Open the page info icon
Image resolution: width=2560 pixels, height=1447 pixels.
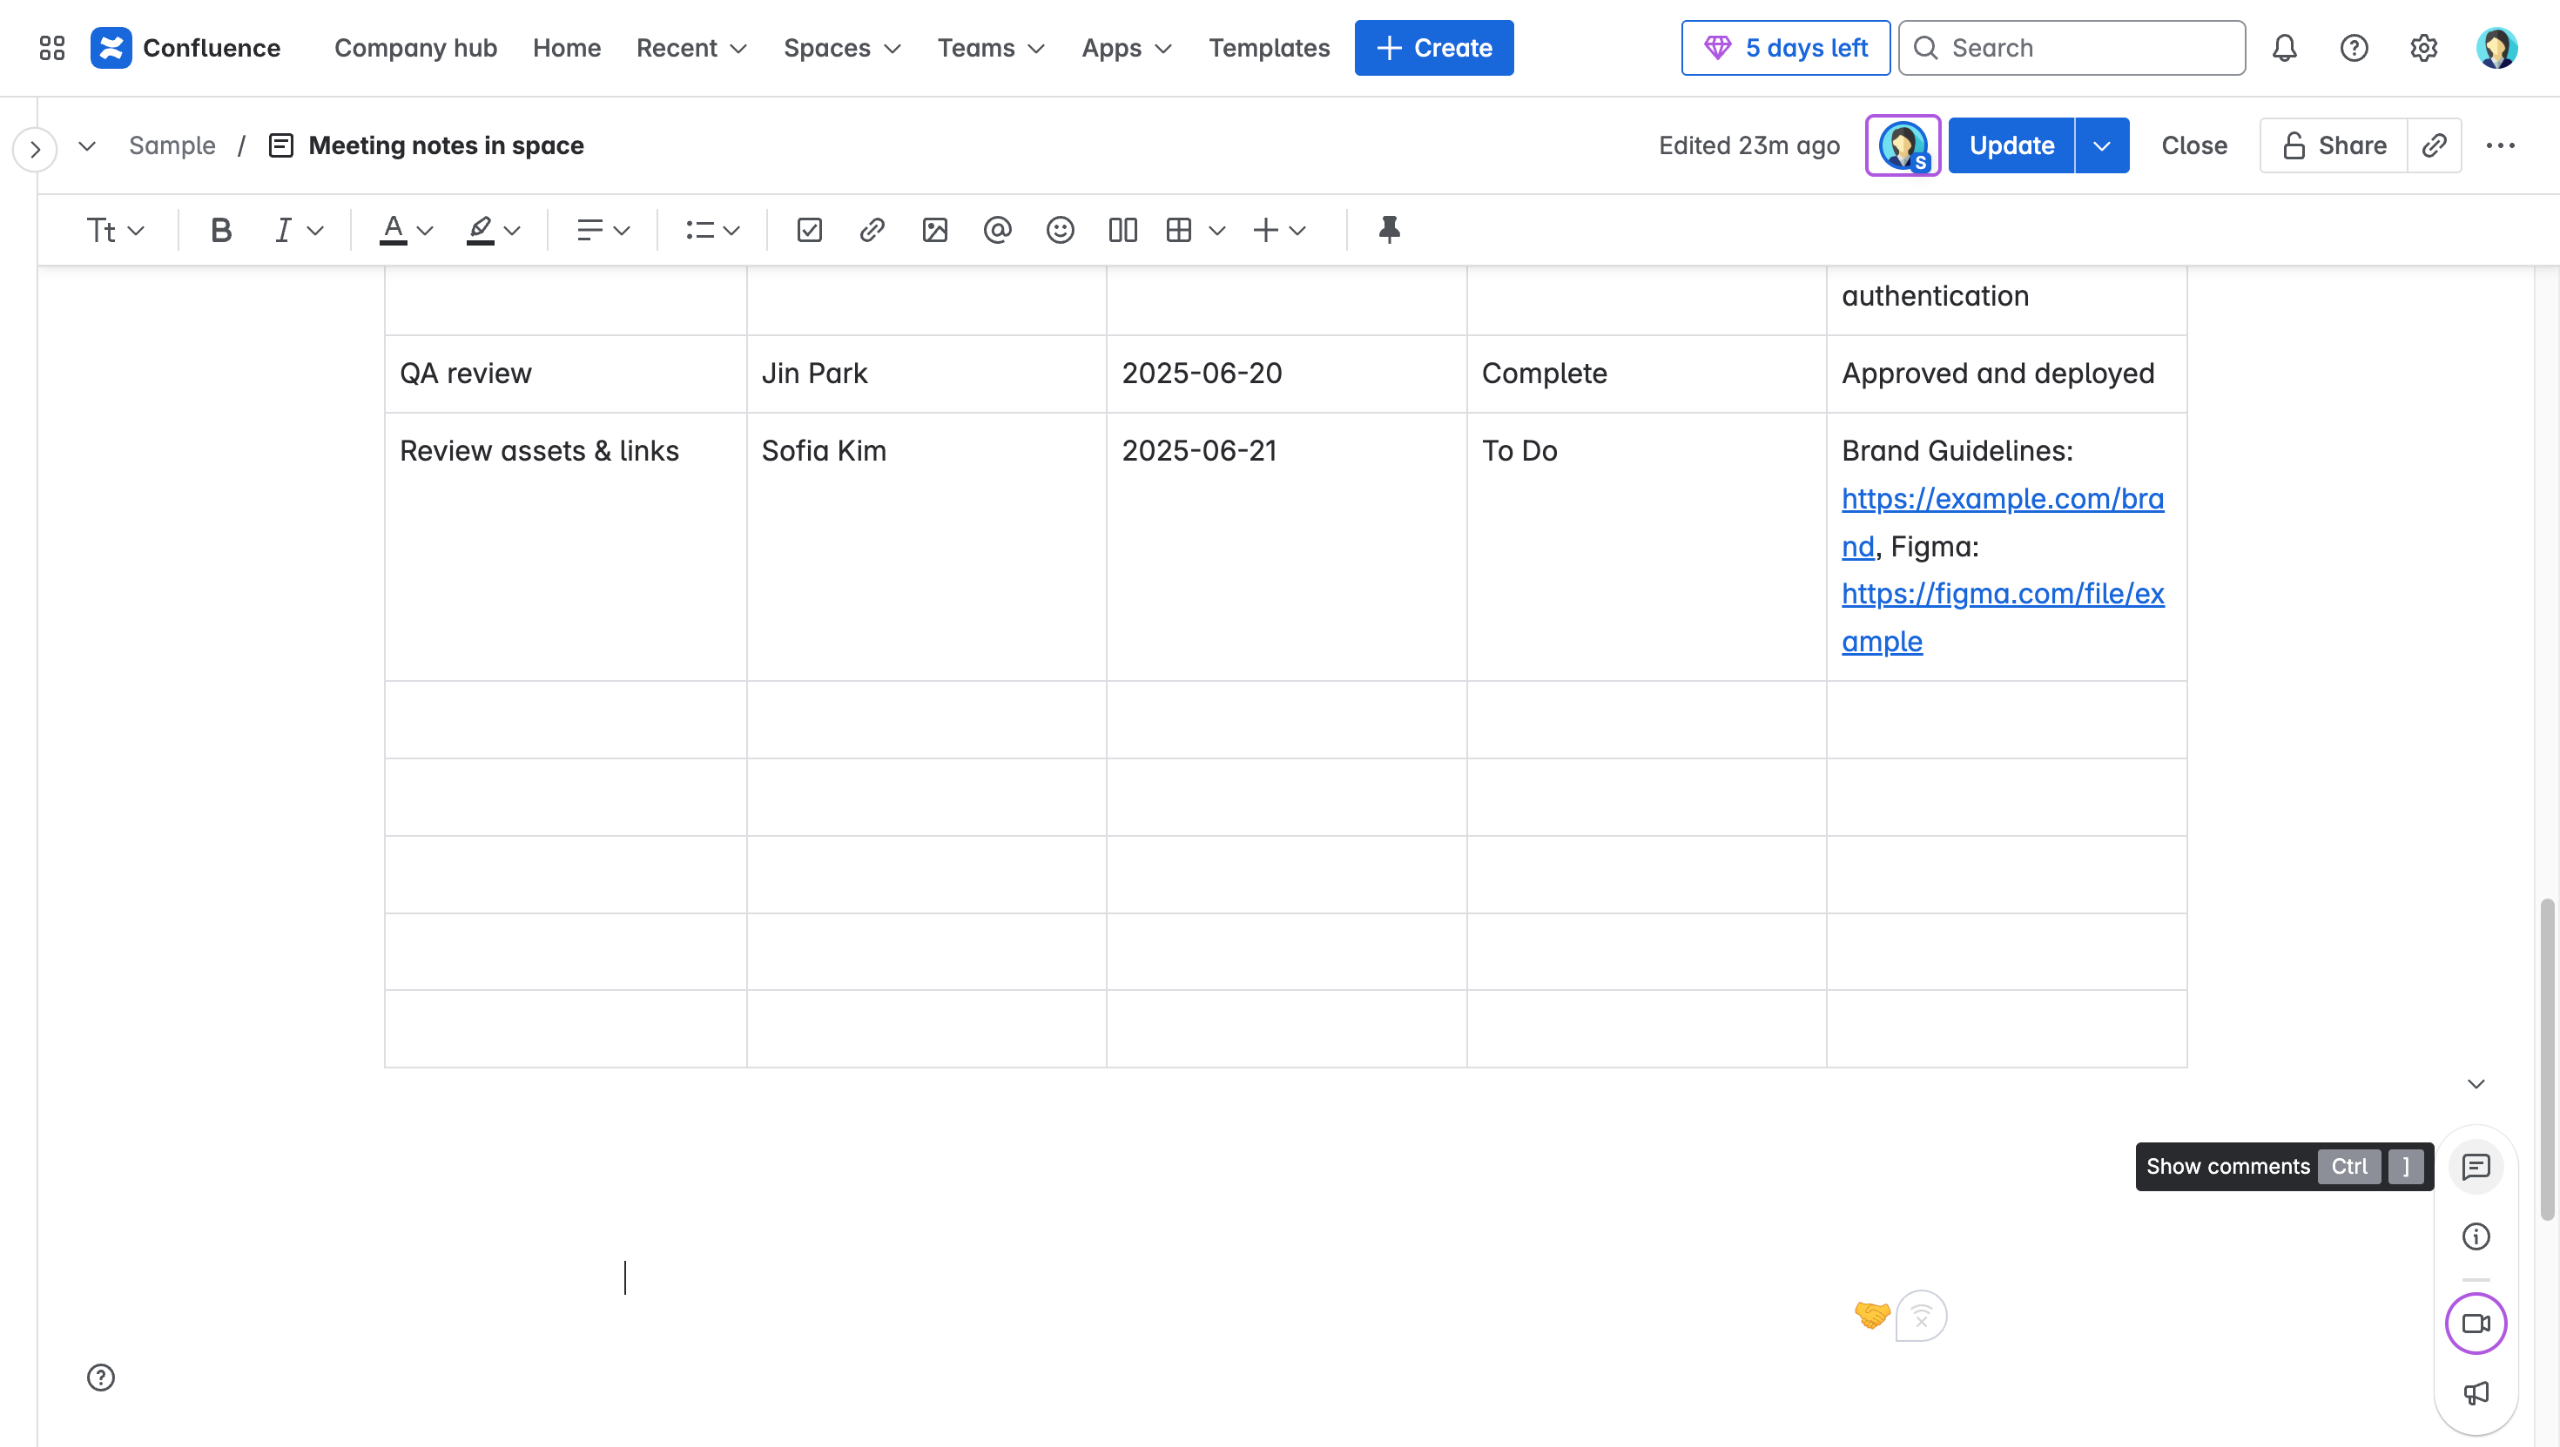(2476, 1237)
